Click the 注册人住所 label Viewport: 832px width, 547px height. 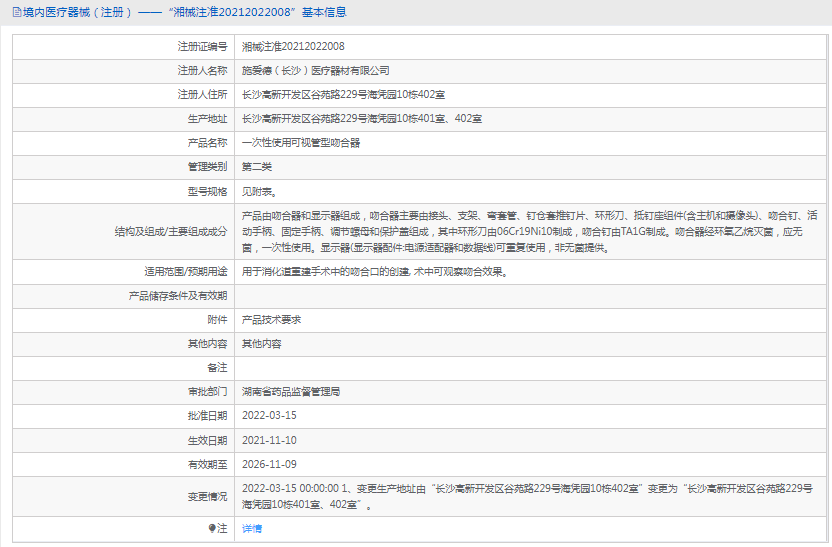pyautogui.click(x=202, y=94)
